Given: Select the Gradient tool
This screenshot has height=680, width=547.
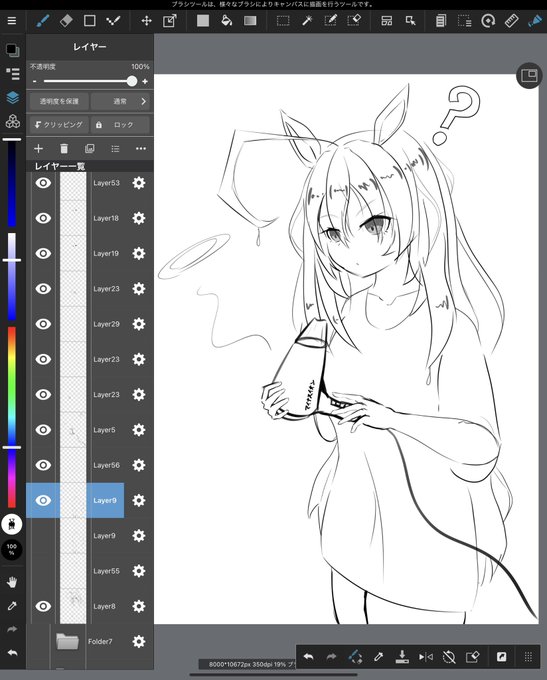Looking at the screenshot, I should point(250,21).
